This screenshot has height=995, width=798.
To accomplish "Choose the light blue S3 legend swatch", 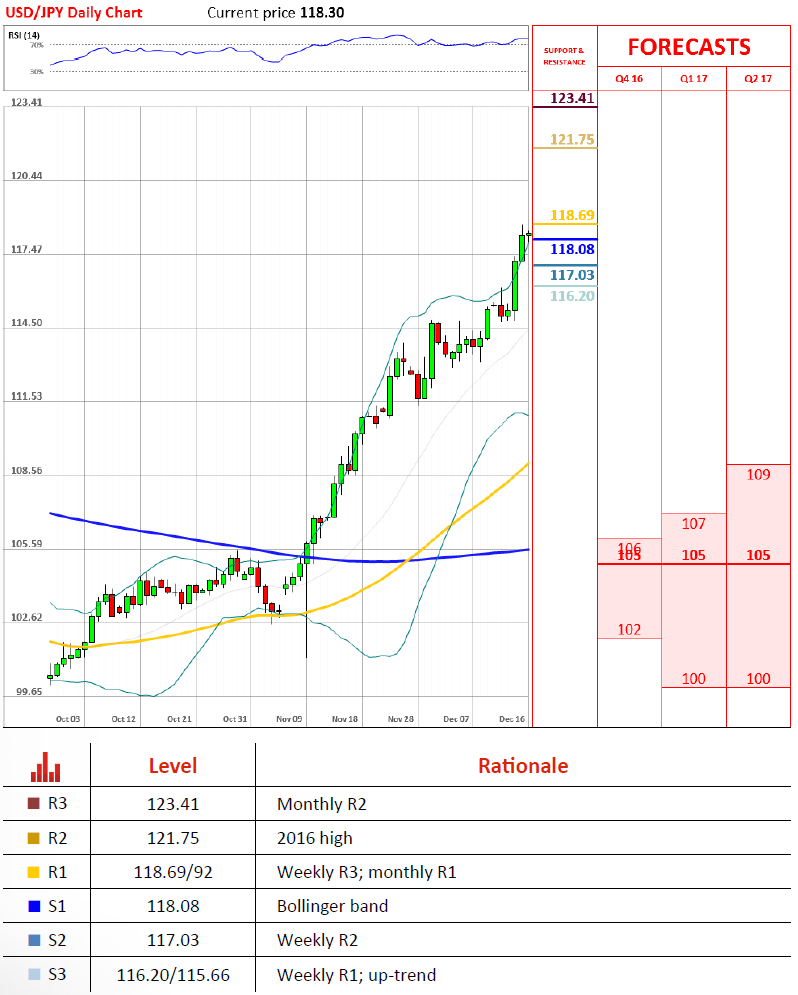I will [x=35, y=974].
